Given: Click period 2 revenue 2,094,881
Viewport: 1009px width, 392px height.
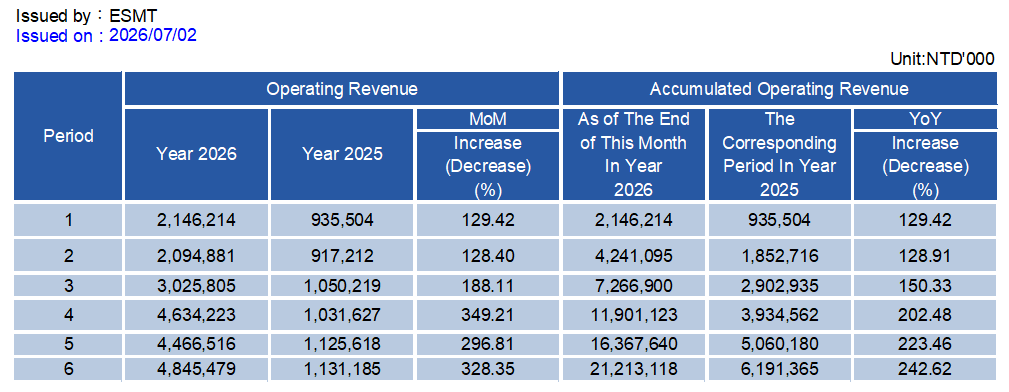Looking at the screenshot, I should (x=196, y=256).
